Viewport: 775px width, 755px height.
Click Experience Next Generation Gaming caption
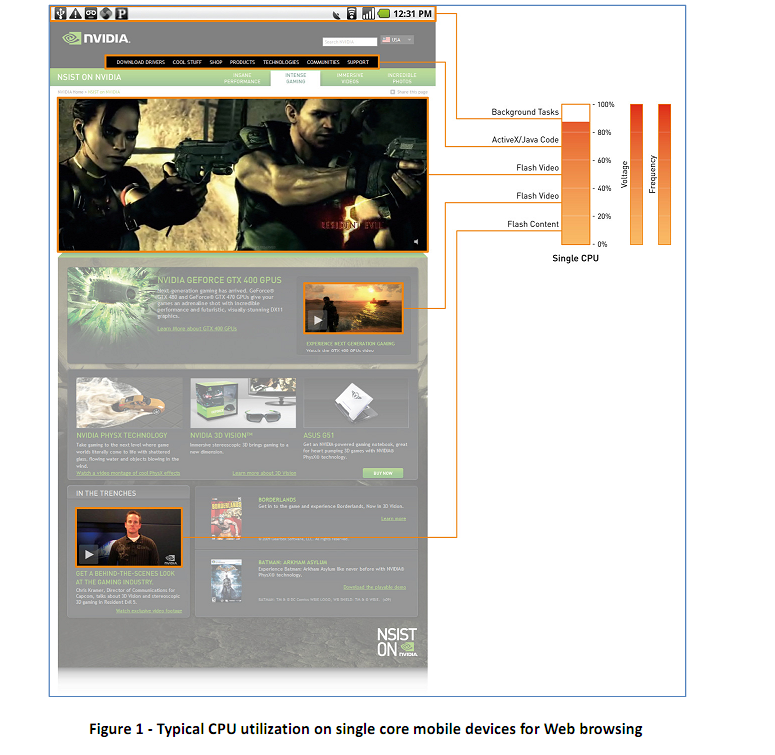[350, 343]
